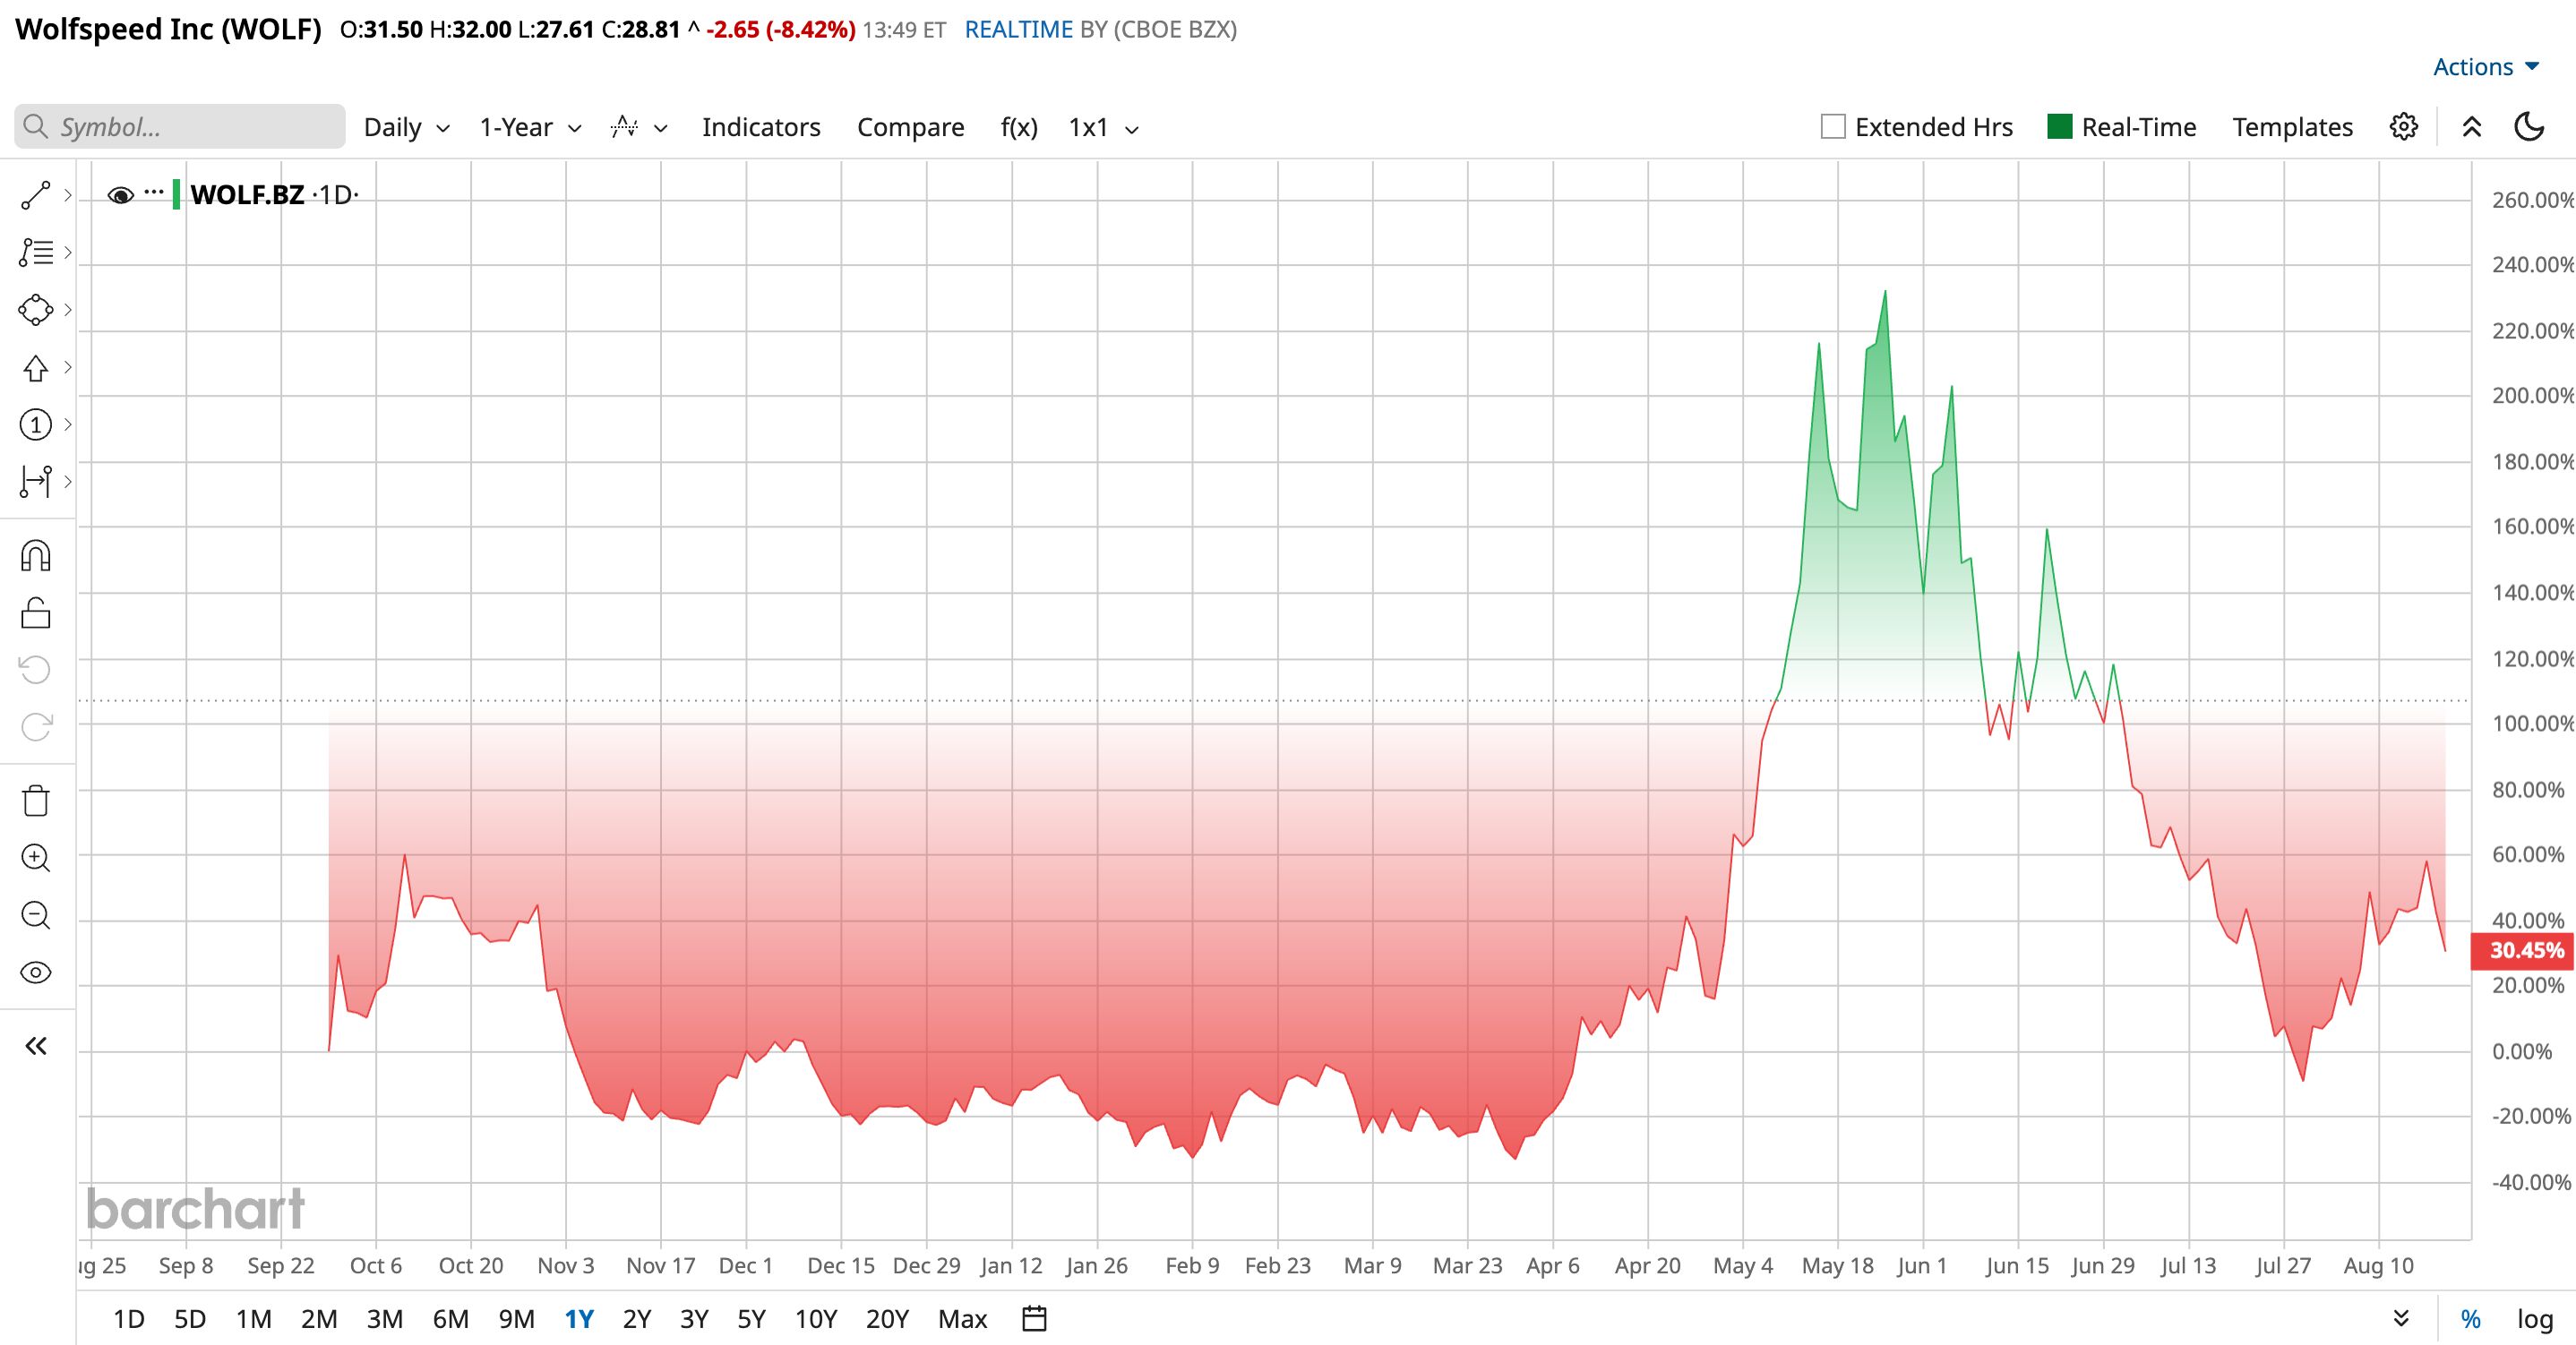This screenshot has height=1345, width=2576.
Task: Hide the WOLF.BZ series eye toggle
Action: point(120,195)
